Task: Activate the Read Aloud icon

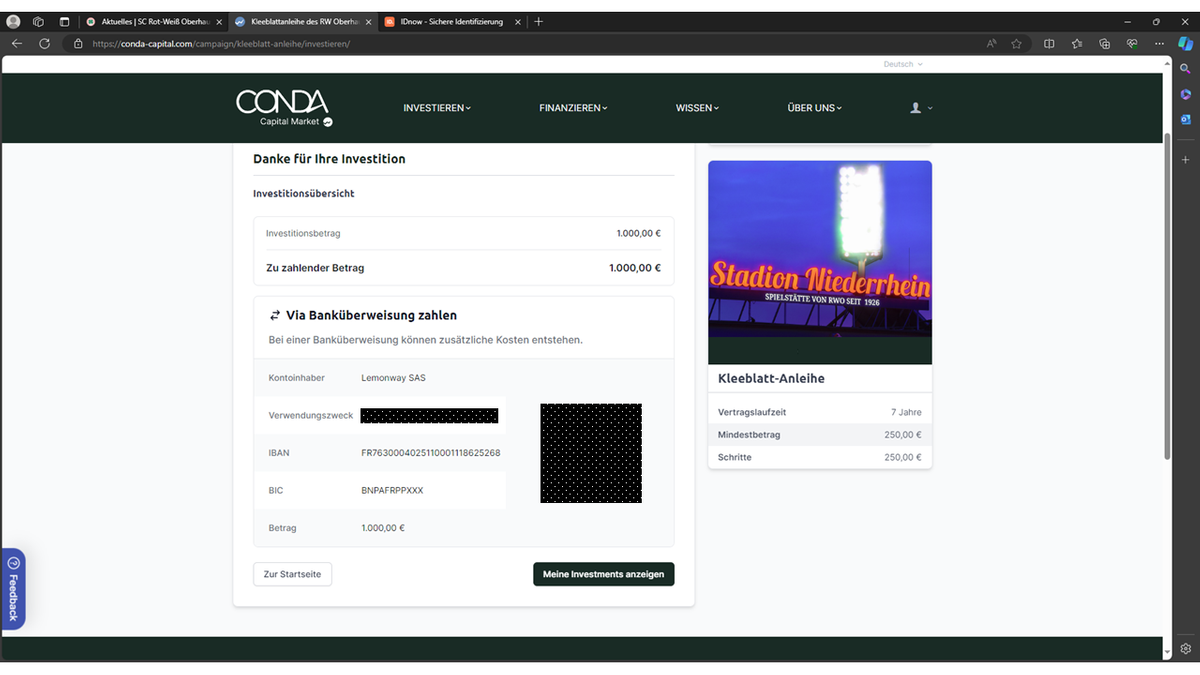Action: click(992, 44)
